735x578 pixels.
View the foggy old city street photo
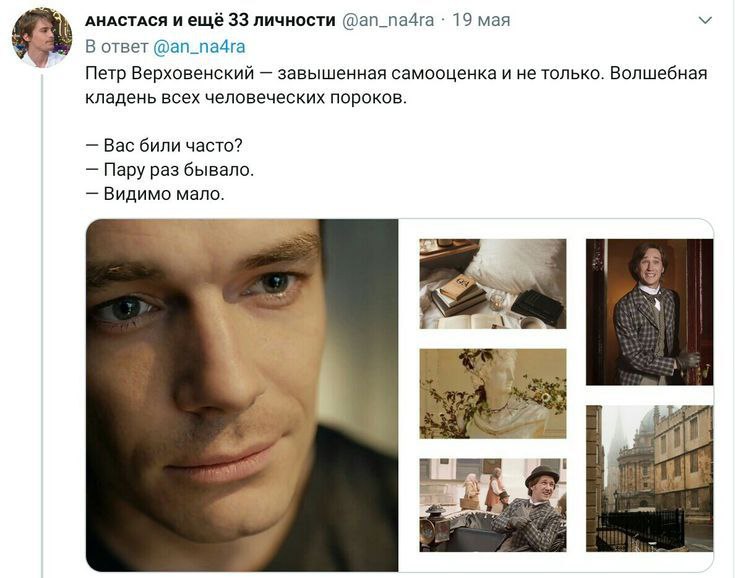[649, 478]
